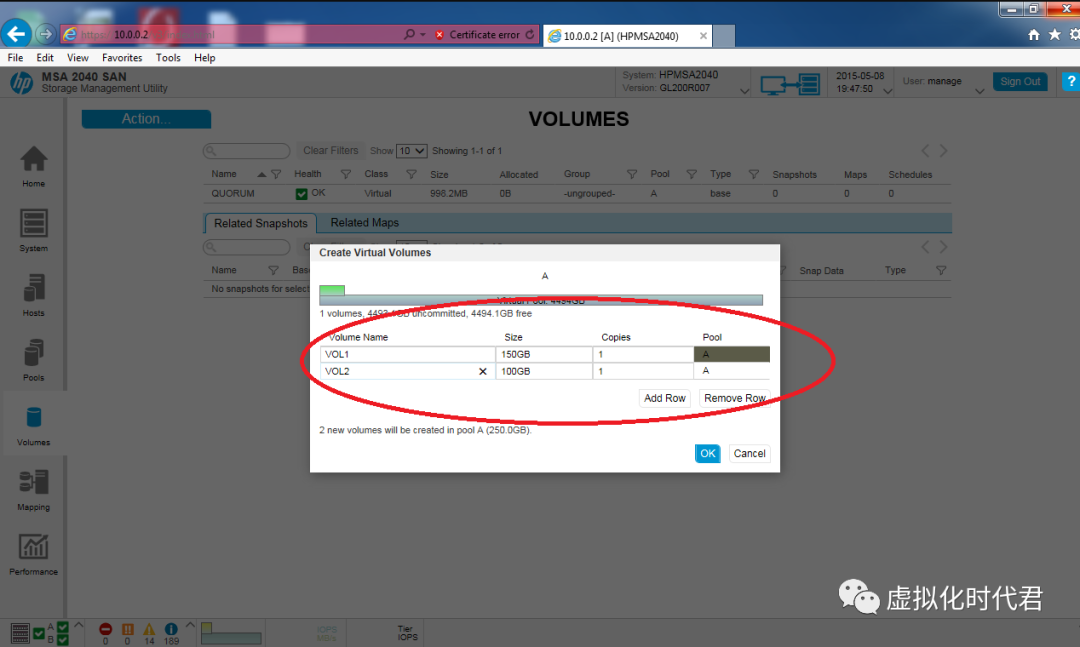Image resolution: width=1080 pixels, height=647 pixels.
Task: Click the 100GB size field
Action: [x=544, y=371]
